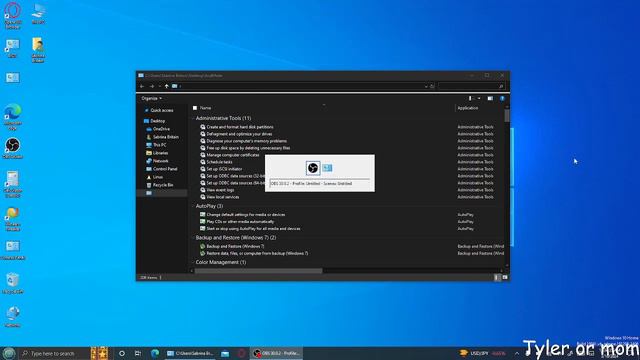Open the Opera GX Browser desktop shortcut
The height and width of the screenshot is (360, 640).
coord(13,16)
